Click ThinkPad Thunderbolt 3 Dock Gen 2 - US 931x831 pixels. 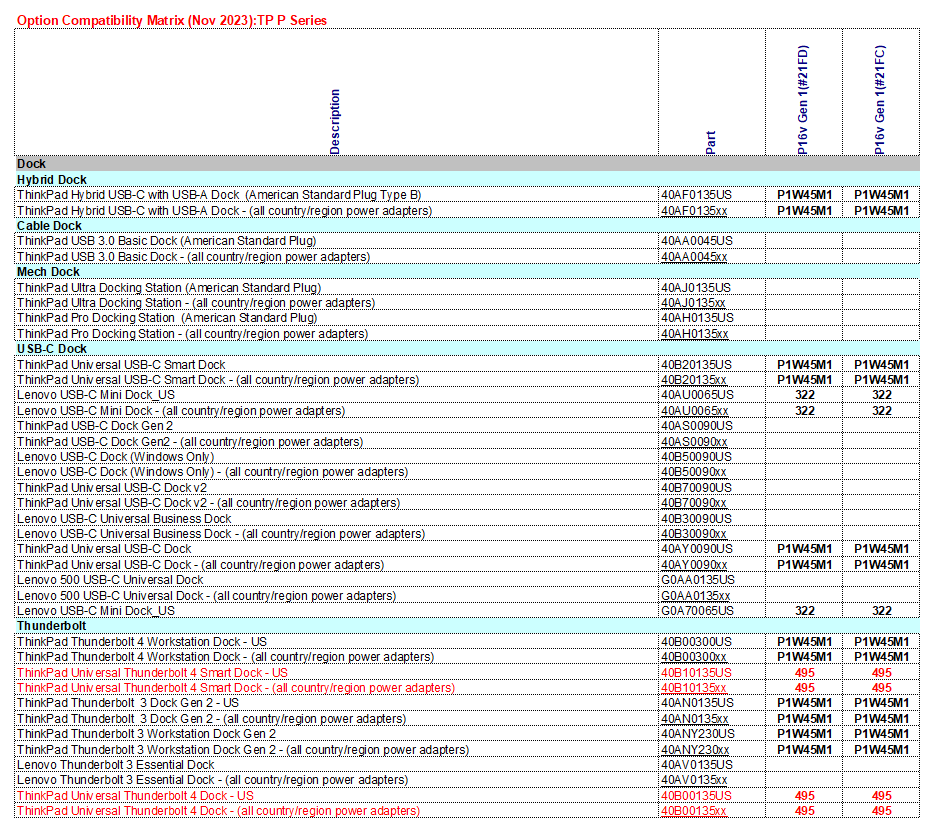tap(128, 703)
